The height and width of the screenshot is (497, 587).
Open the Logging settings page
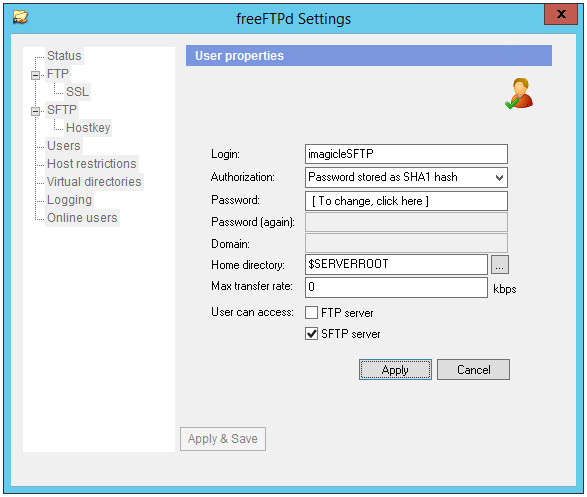pos(69,200)
